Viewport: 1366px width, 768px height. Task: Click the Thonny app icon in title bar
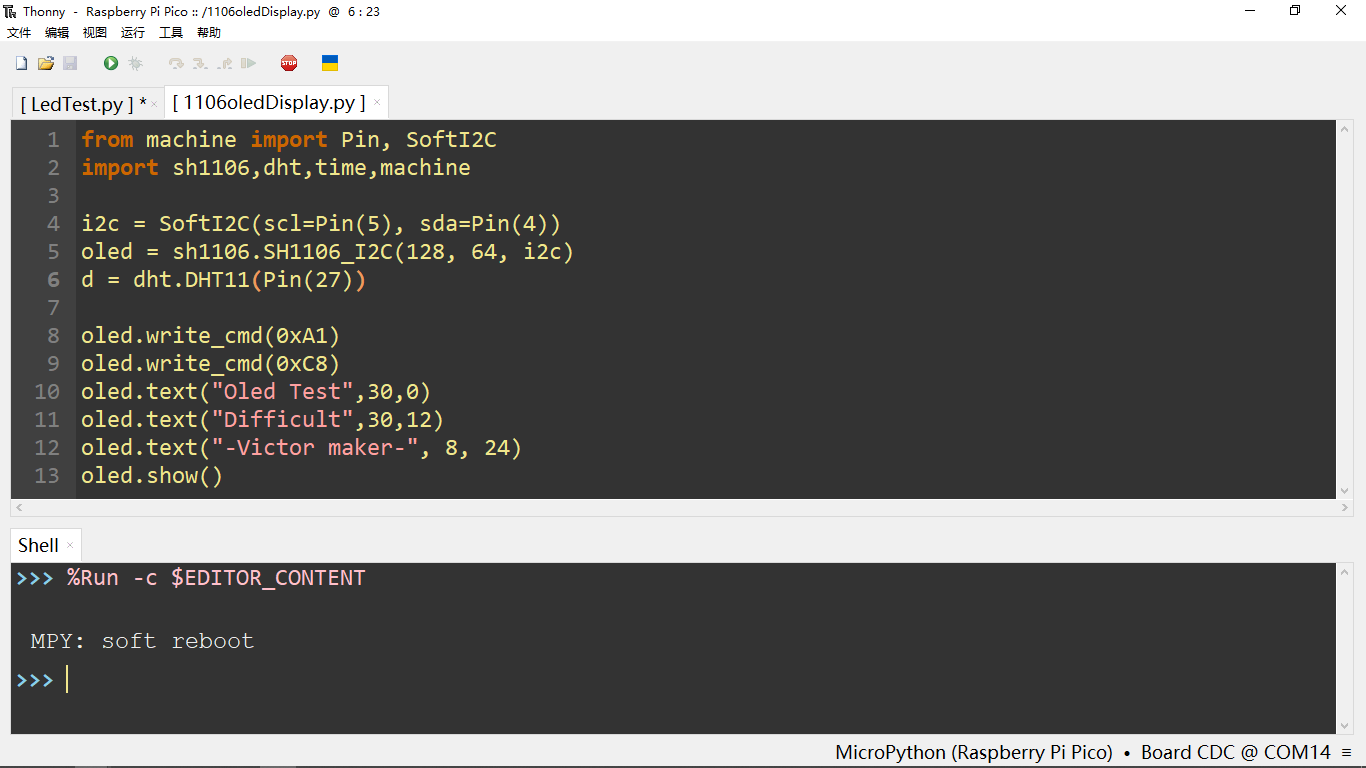10,11
